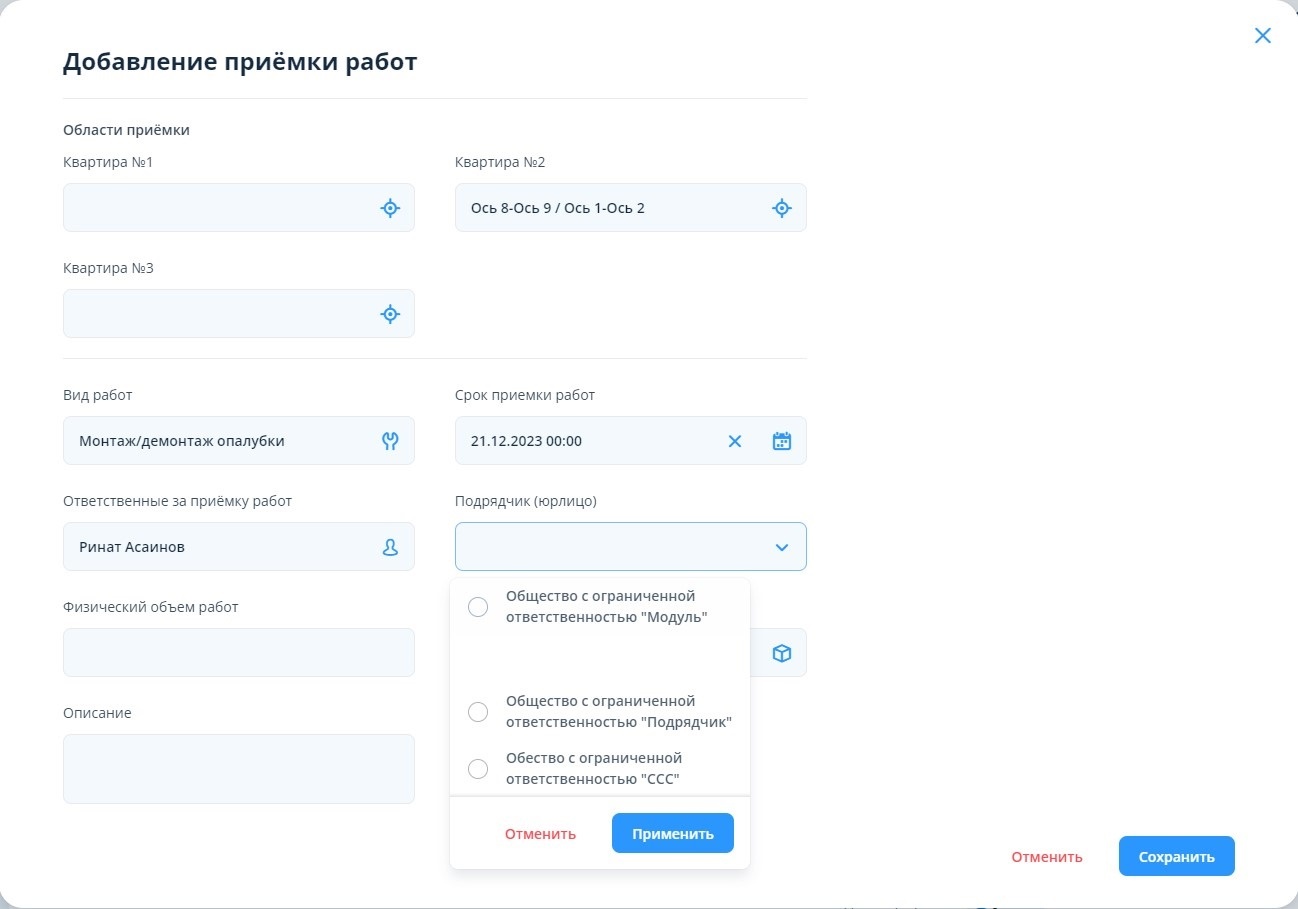Select radio option ООО "Модуль"
Screen dimensions: 1298x909
tap(478, 607)
